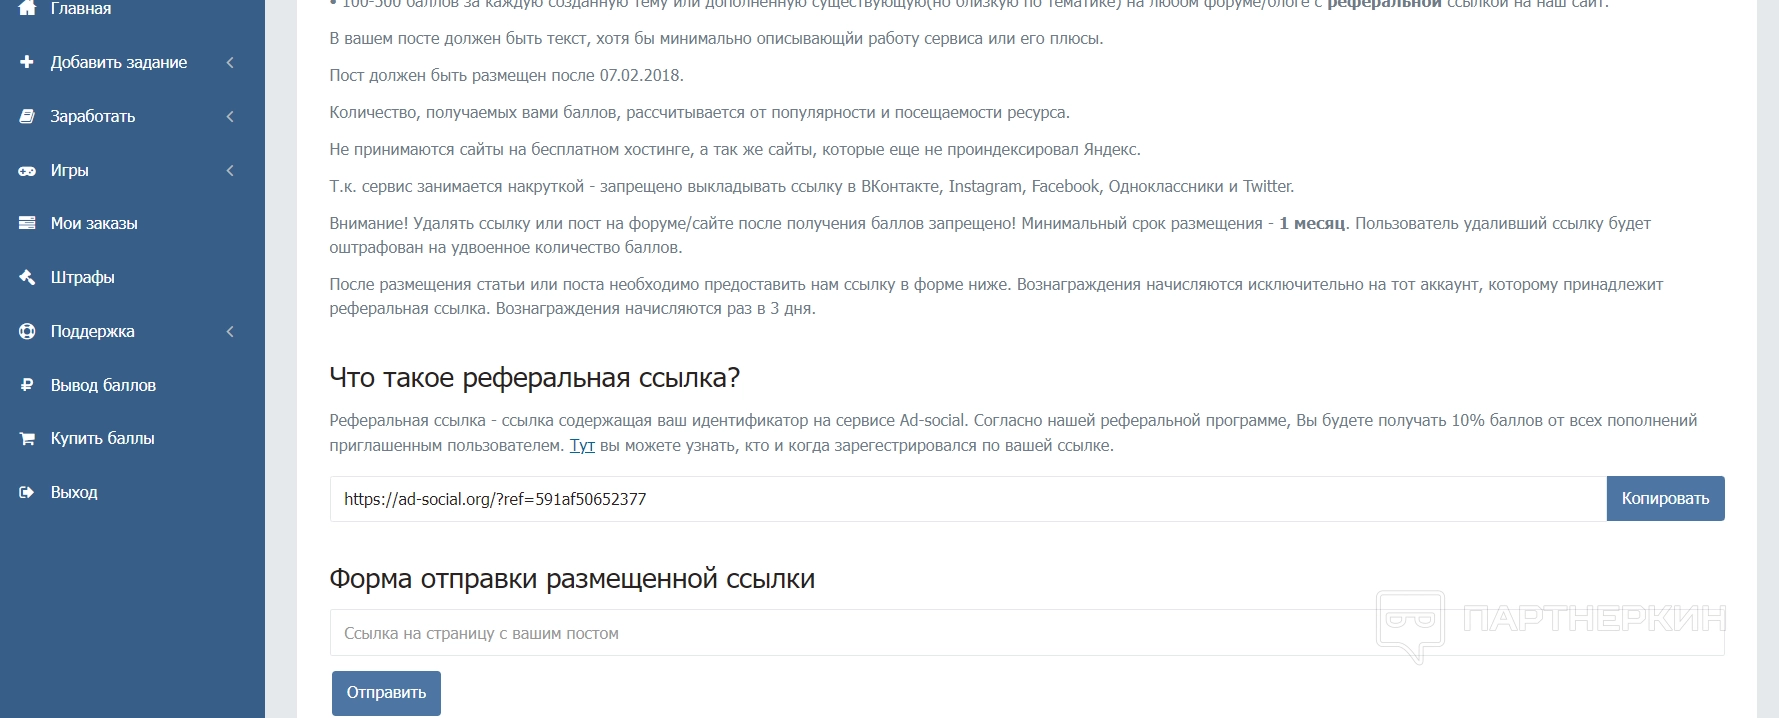This screenshot has height=718, width=1779.
Task: Click the gamepad icon beside Игры
Action: [x=27, y=170]
